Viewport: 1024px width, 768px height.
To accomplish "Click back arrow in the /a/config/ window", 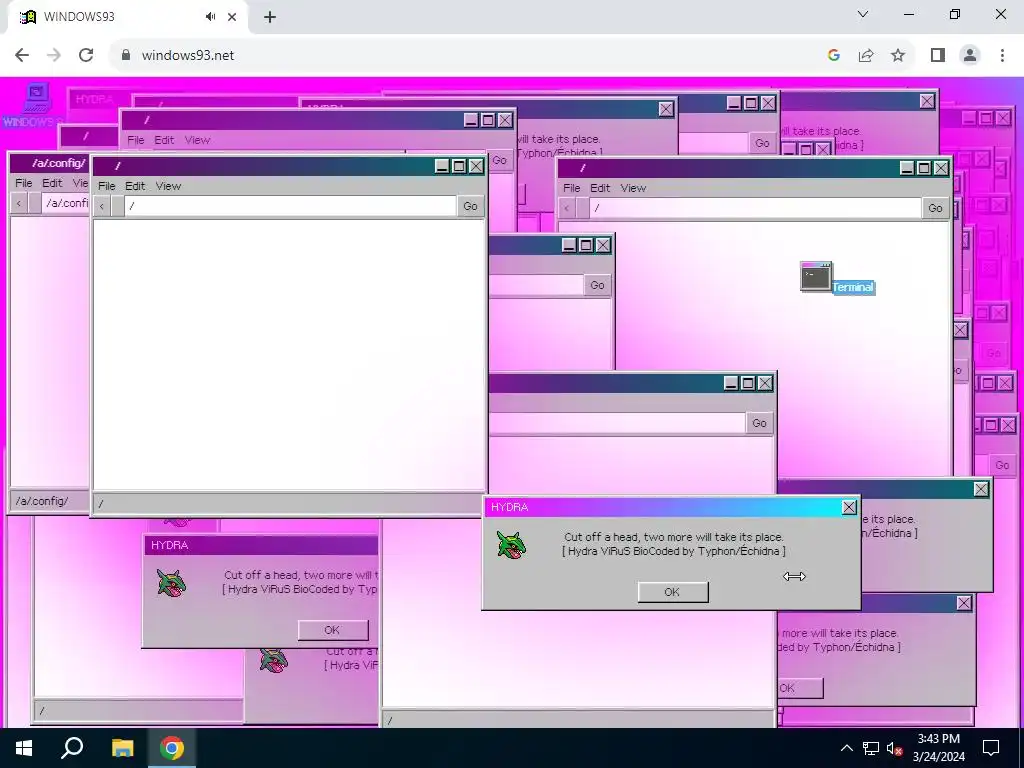I will 19,203.
